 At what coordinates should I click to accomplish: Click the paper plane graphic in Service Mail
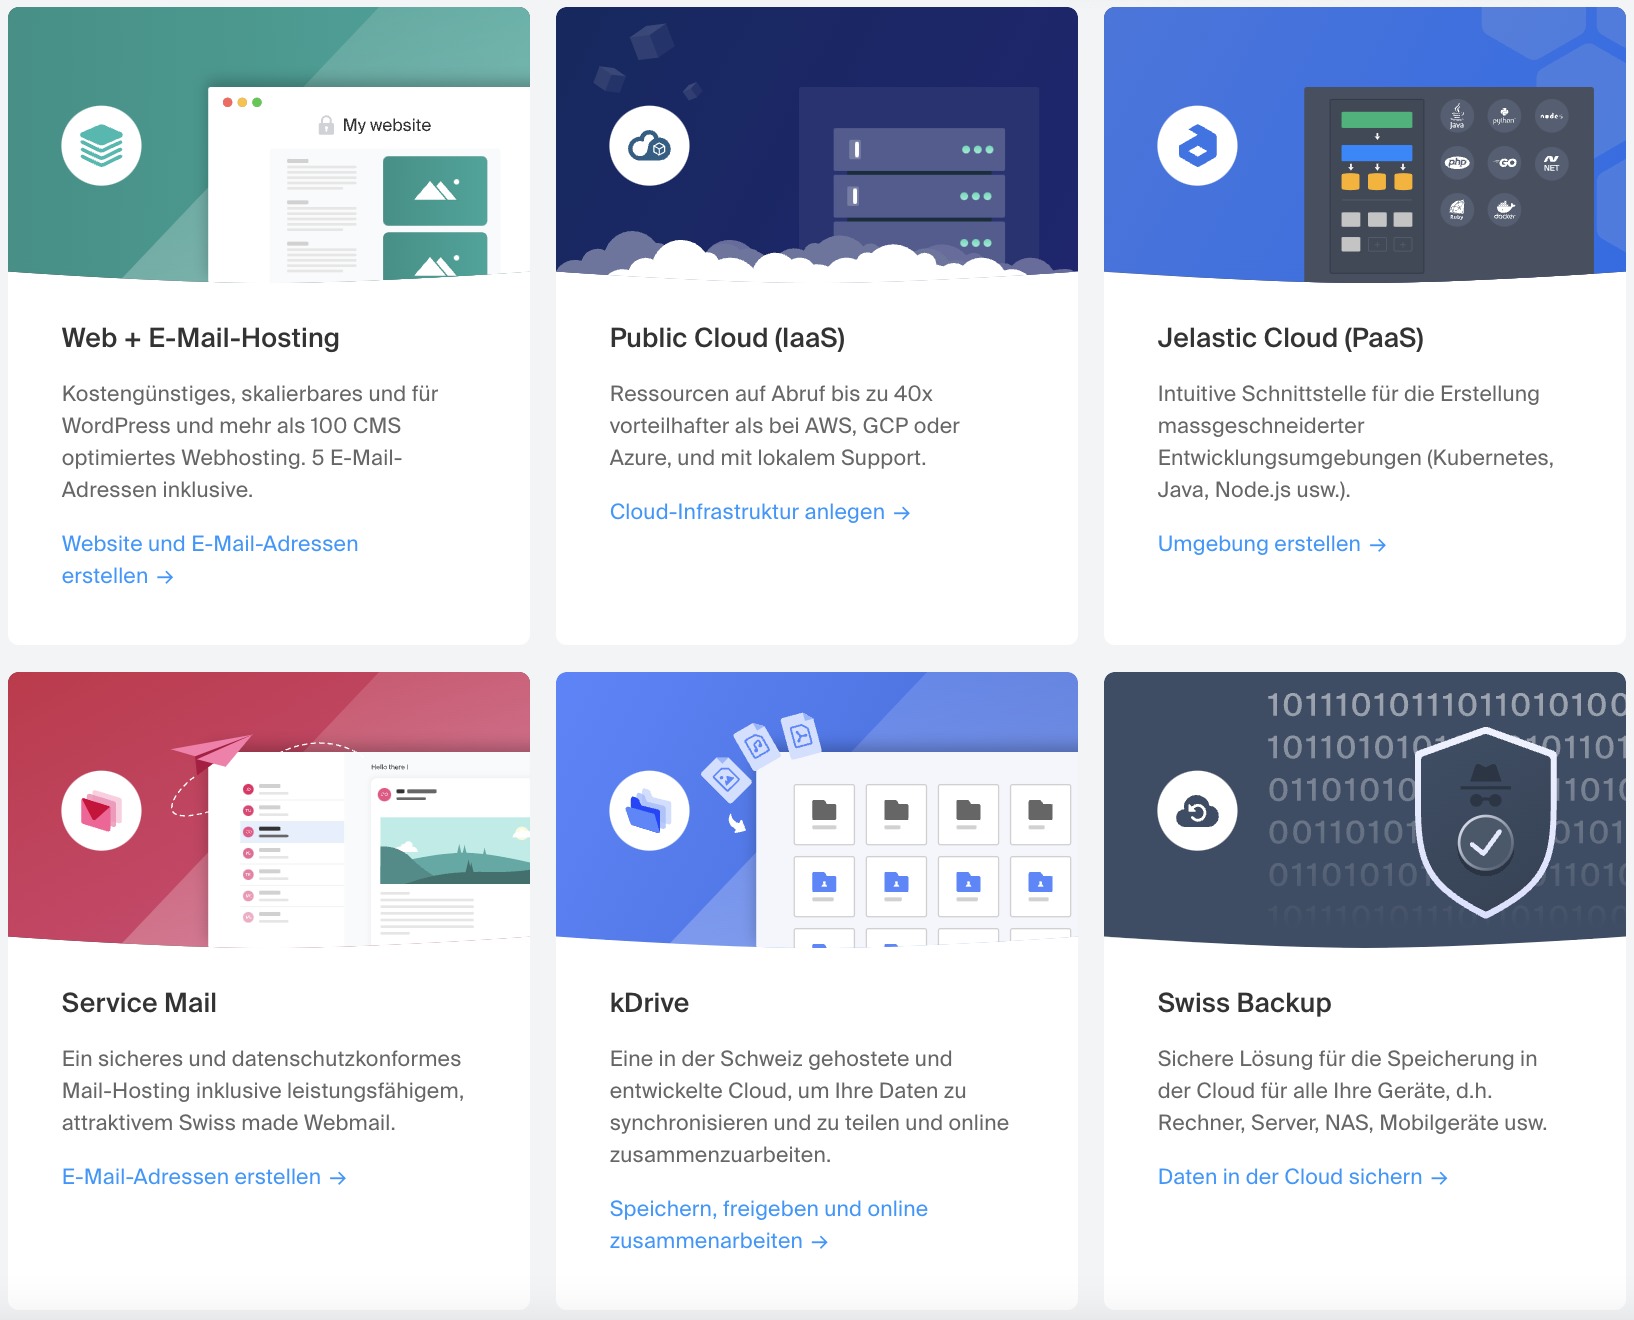211,752
